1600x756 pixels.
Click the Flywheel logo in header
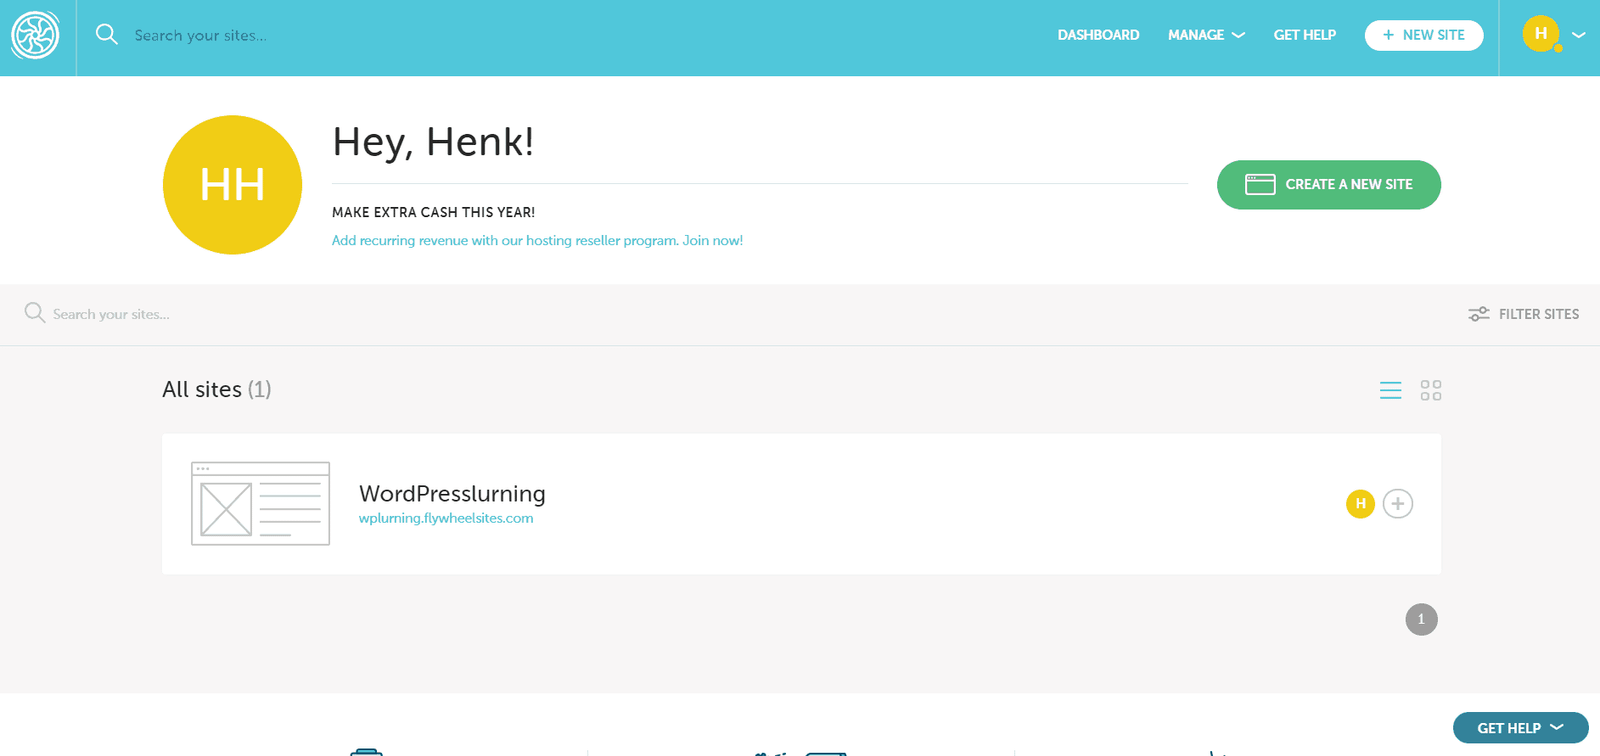(35, 35)
